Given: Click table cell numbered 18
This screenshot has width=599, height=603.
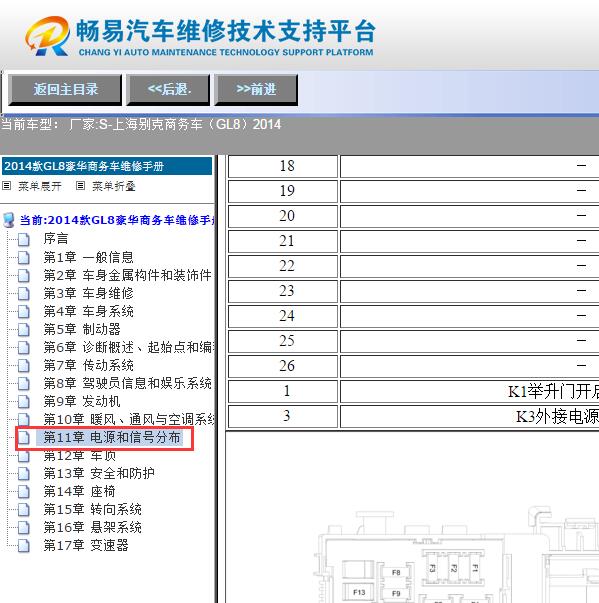Looking at the screenshot, I should pyautogui.click(x=283, y=166).
